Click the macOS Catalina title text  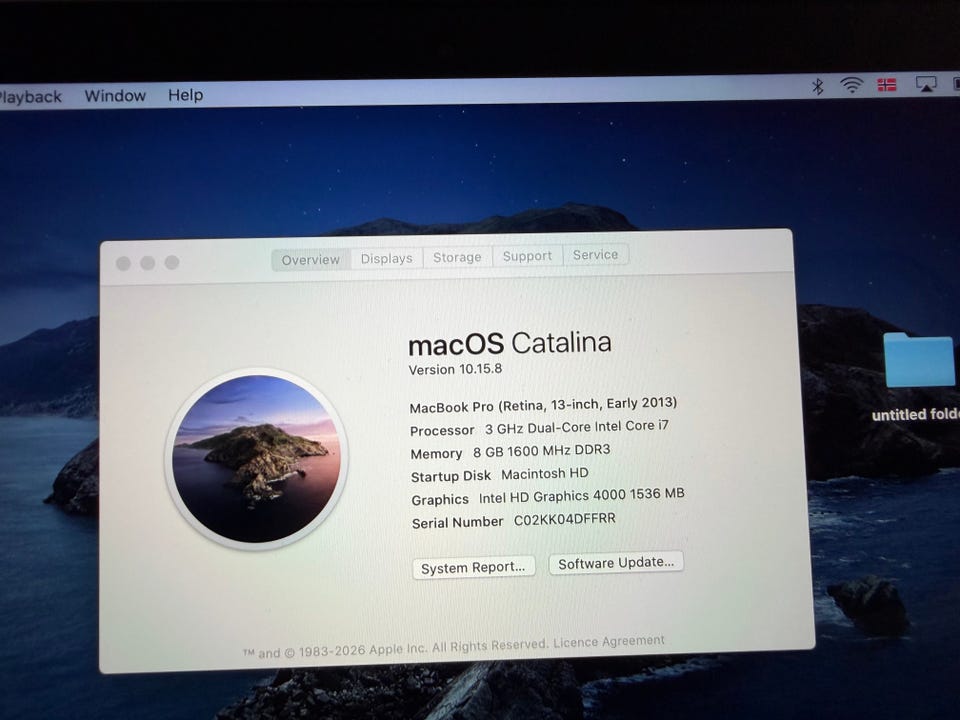[509, 343]
